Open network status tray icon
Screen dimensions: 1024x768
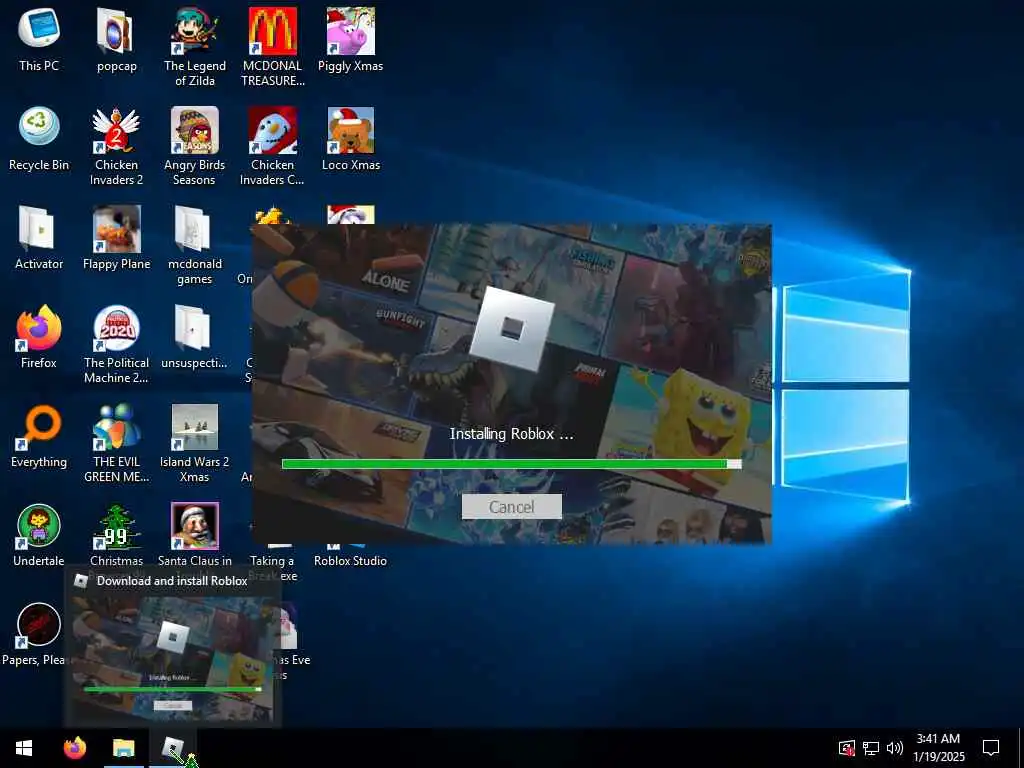coord(871,748)
